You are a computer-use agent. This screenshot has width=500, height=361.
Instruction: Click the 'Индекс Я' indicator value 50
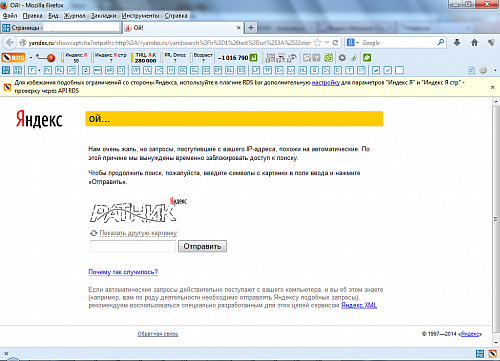click(76, 61)
